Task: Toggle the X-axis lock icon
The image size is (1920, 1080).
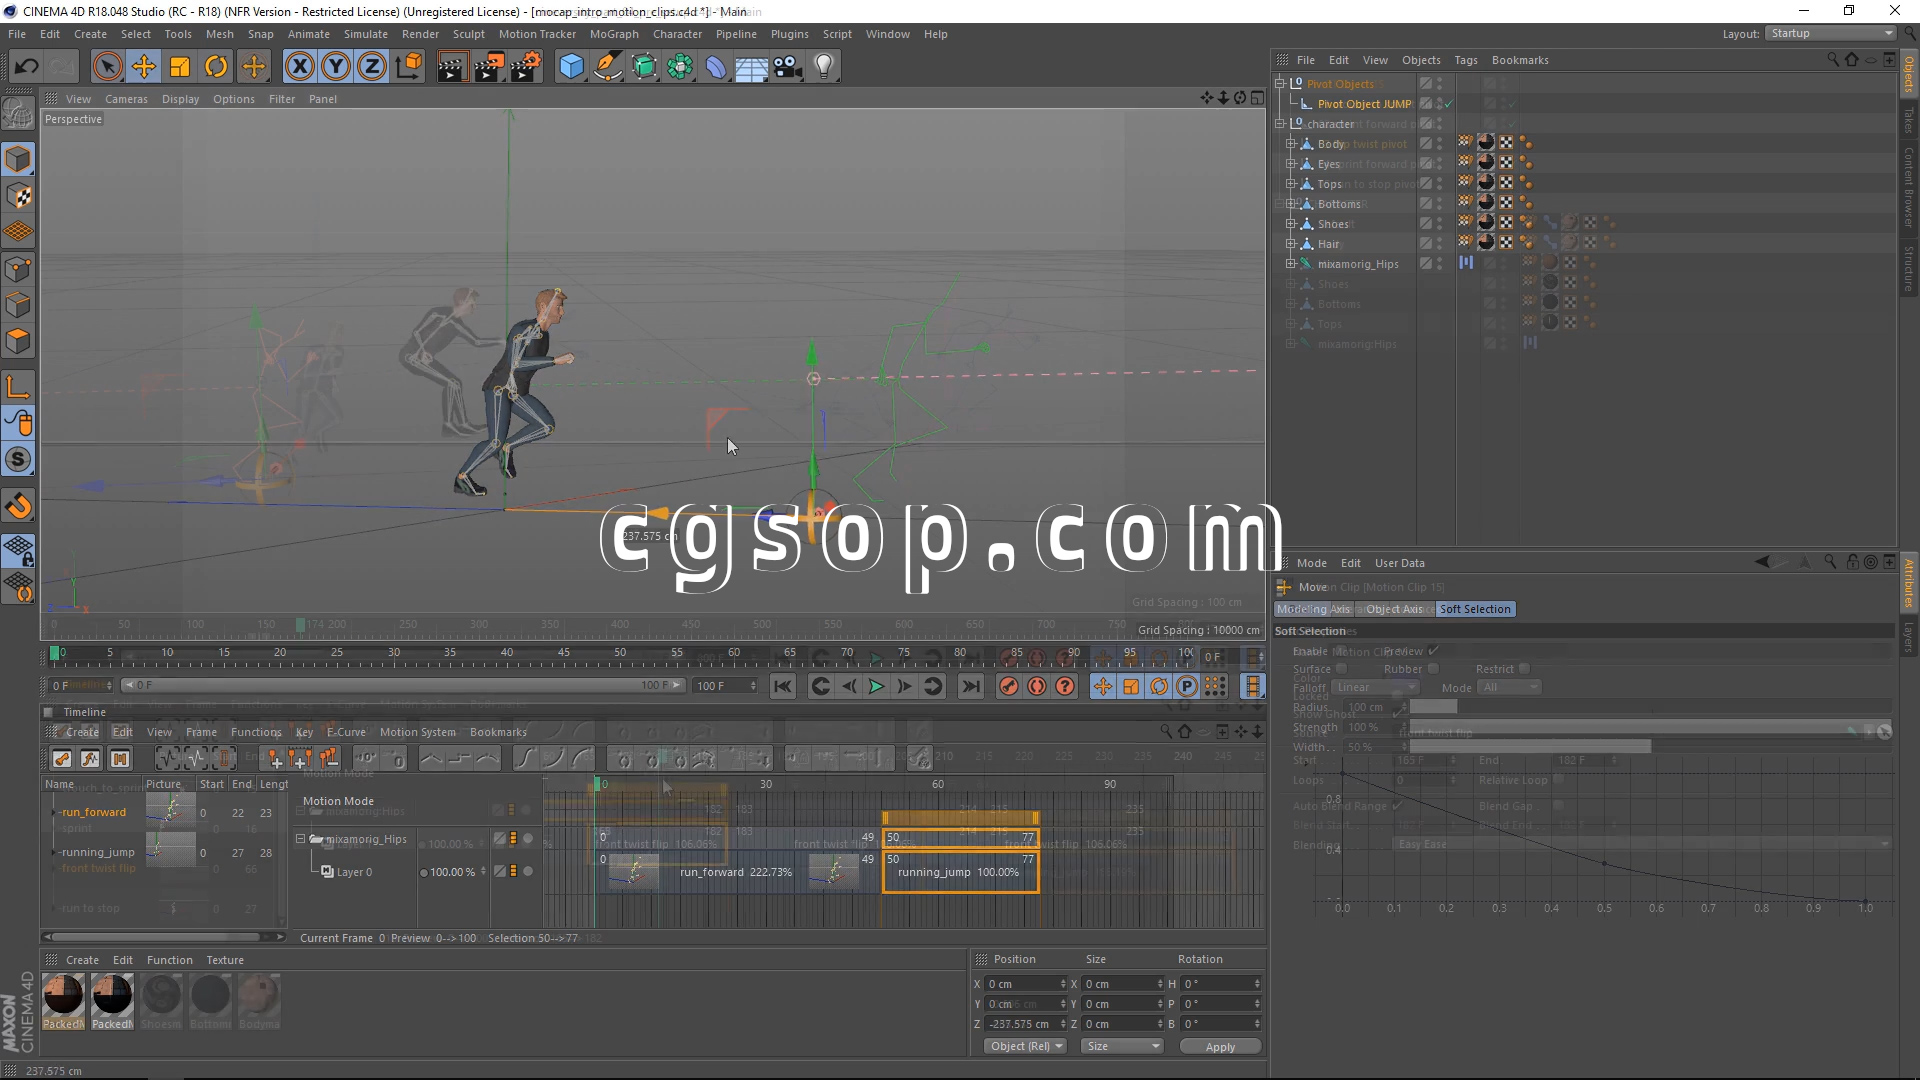Action: click(299, 67)
